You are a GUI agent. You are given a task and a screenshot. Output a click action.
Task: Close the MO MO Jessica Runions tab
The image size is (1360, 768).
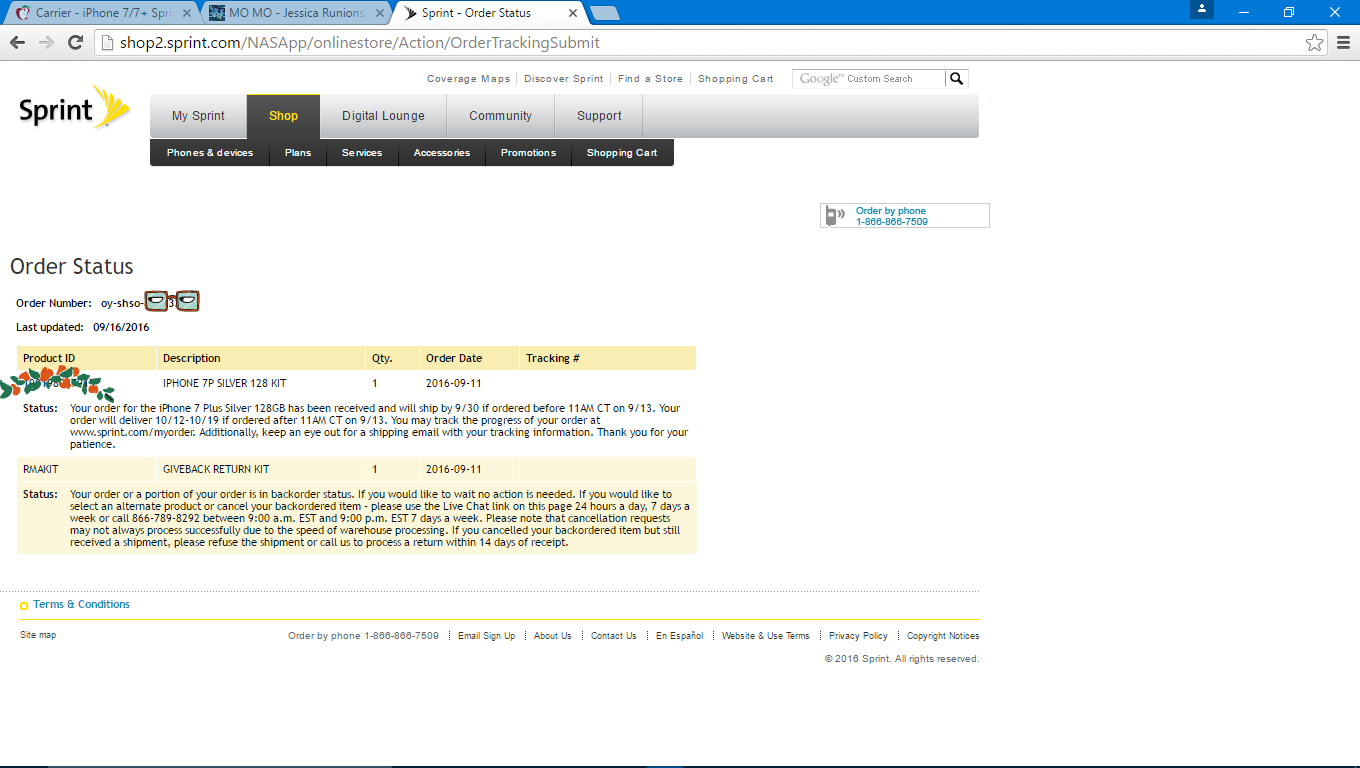(x=378, y=14)
